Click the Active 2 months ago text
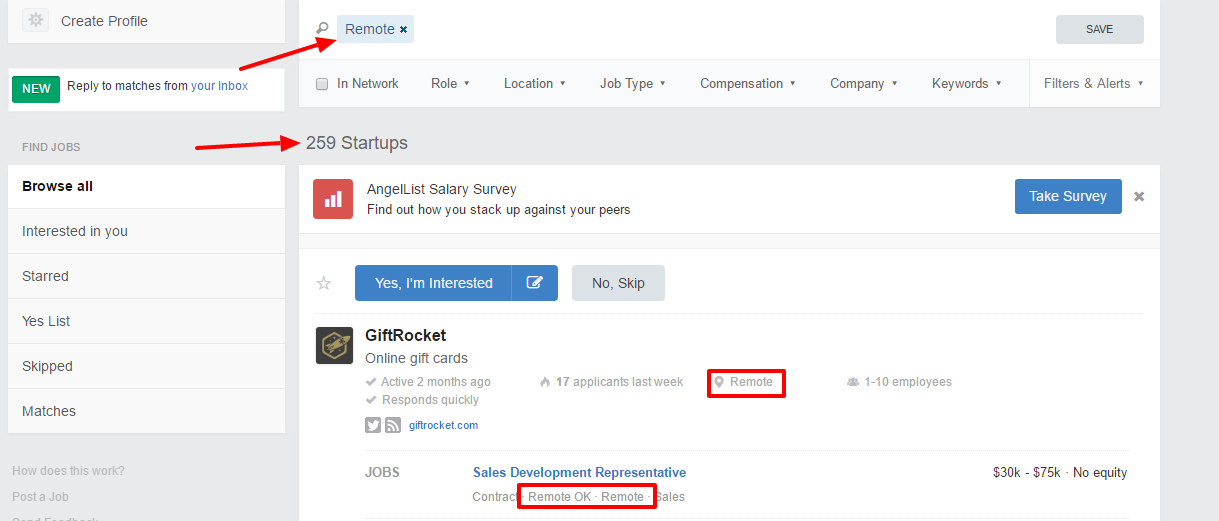 coord(436,382)
